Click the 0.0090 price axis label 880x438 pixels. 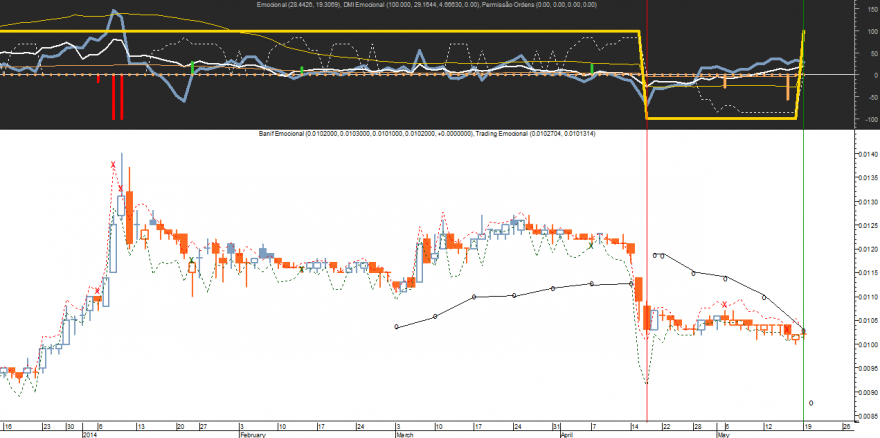(867, 392)
